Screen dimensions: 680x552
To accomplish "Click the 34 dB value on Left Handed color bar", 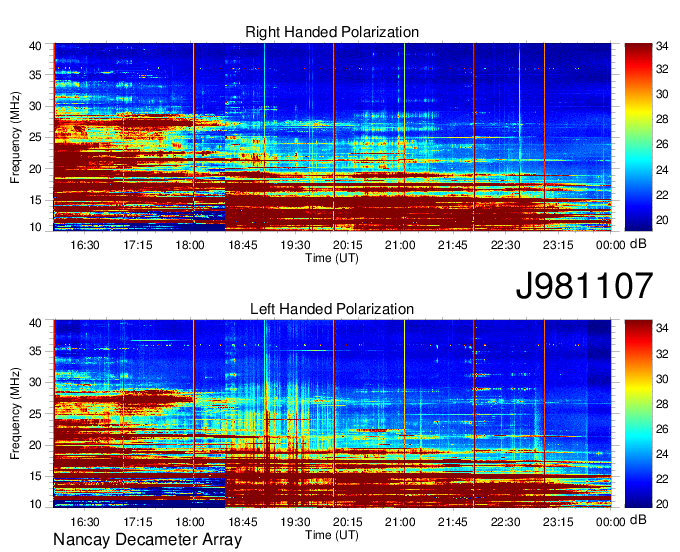I will tap(662, 328).
